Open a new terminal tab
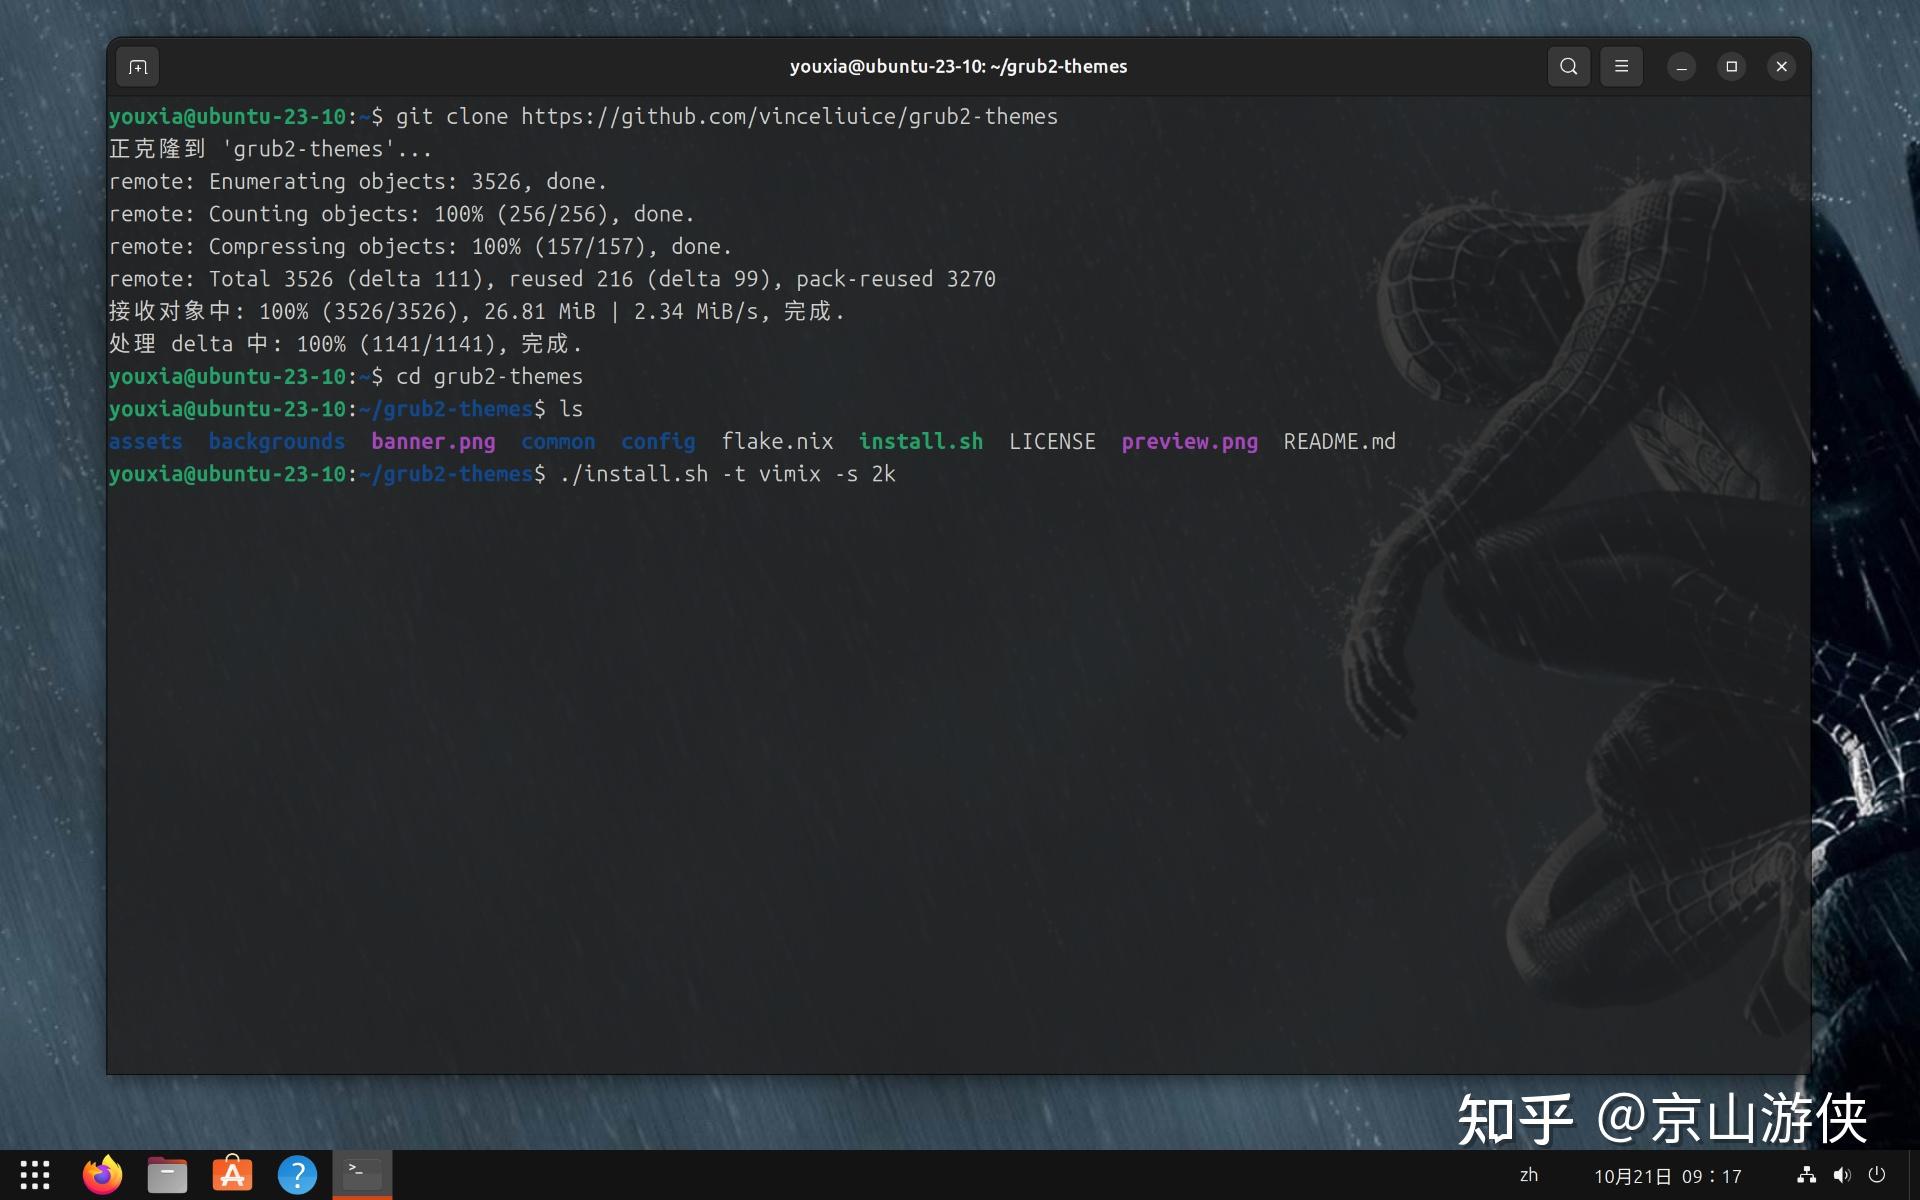 [137, 66]
